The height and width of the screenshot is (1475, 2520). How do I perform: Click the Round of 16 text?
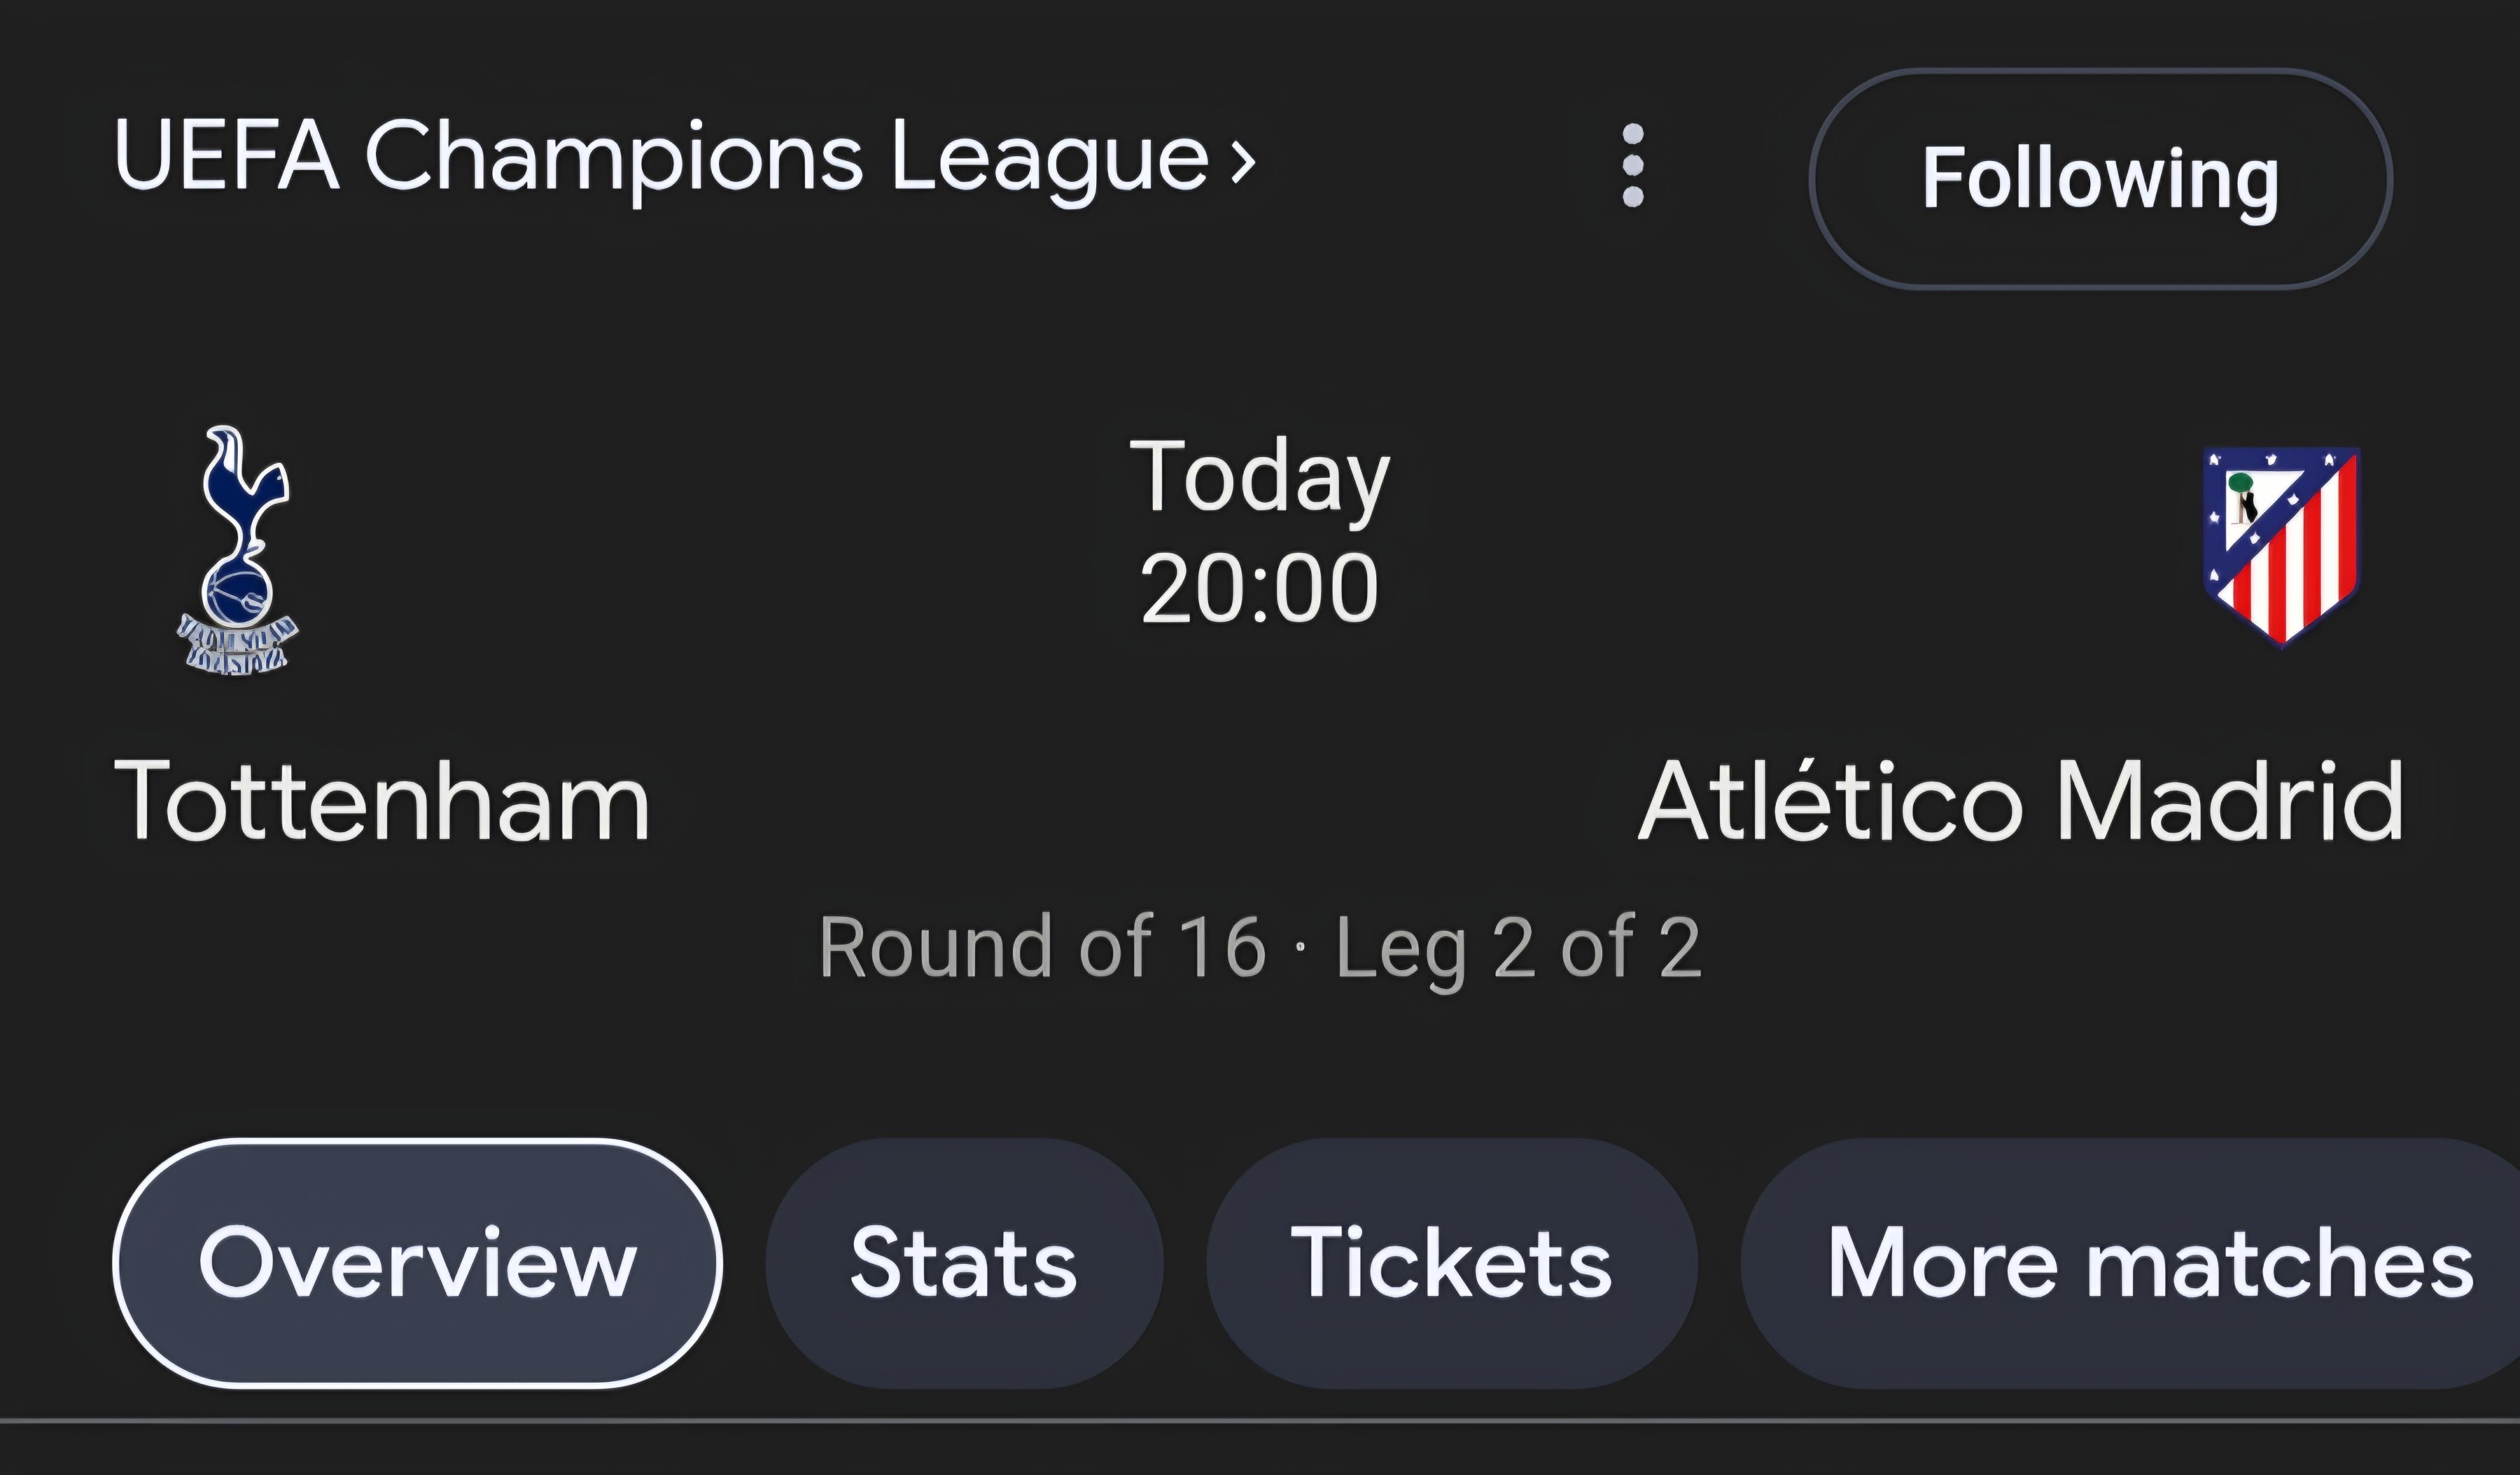1042,947
